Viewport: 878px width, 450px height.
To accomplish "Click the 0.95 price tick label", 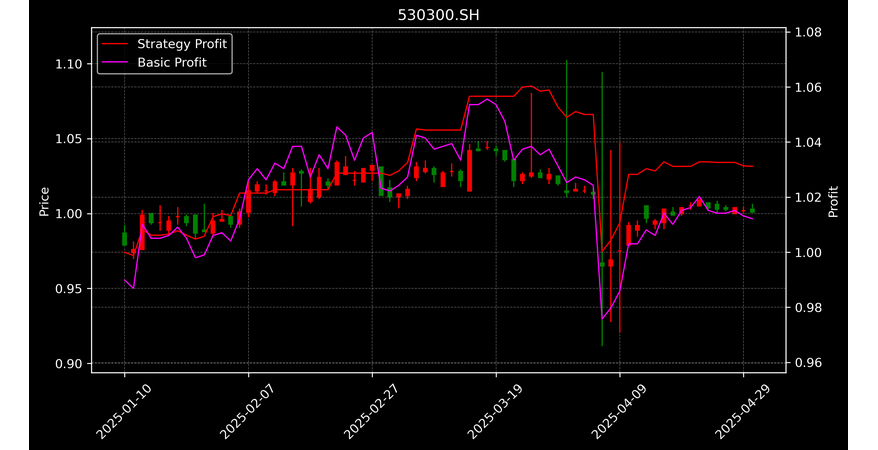I will 68,289.
